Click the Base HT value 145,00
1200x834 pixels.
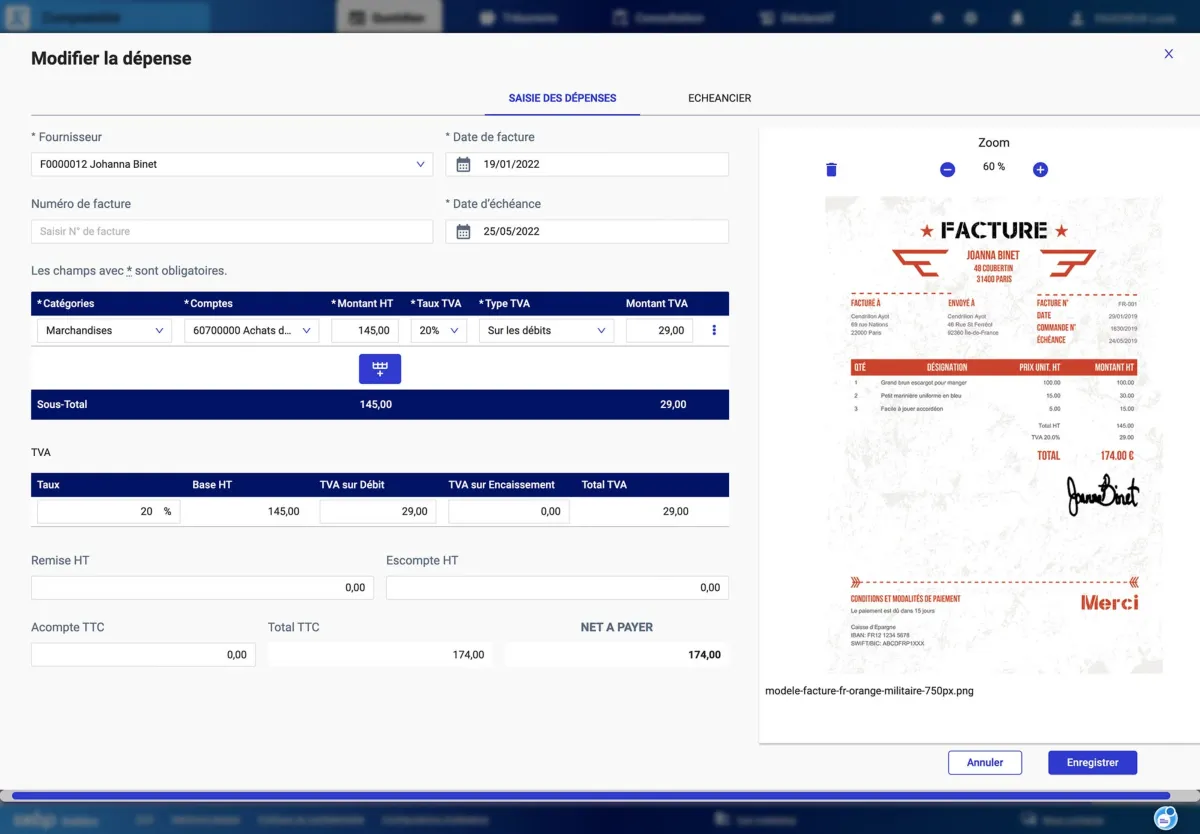pyautogui.click(x=283, y=511)
